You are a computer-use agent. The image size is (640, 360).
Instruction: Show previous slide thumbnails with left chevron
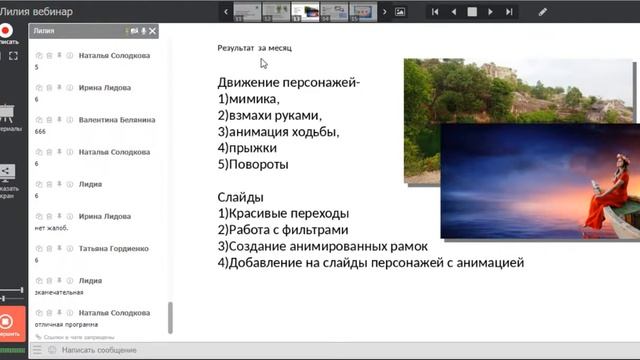click(226, 12)
